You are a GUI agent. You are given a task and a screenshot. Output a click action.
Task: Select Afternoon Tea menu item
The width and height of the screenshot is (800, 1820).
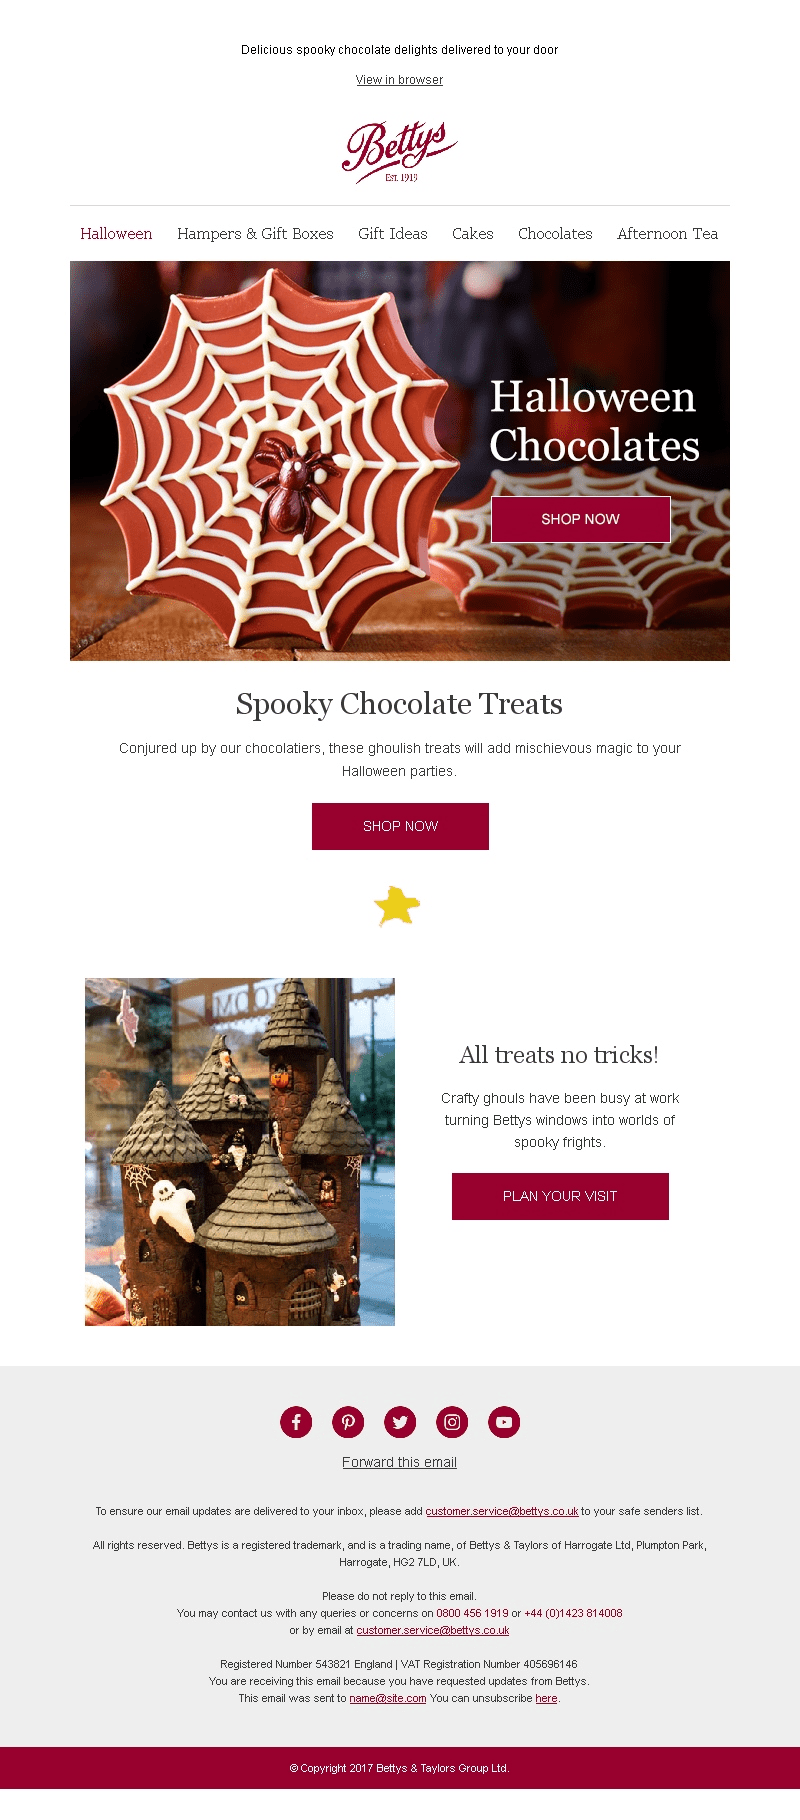[667, 234]
